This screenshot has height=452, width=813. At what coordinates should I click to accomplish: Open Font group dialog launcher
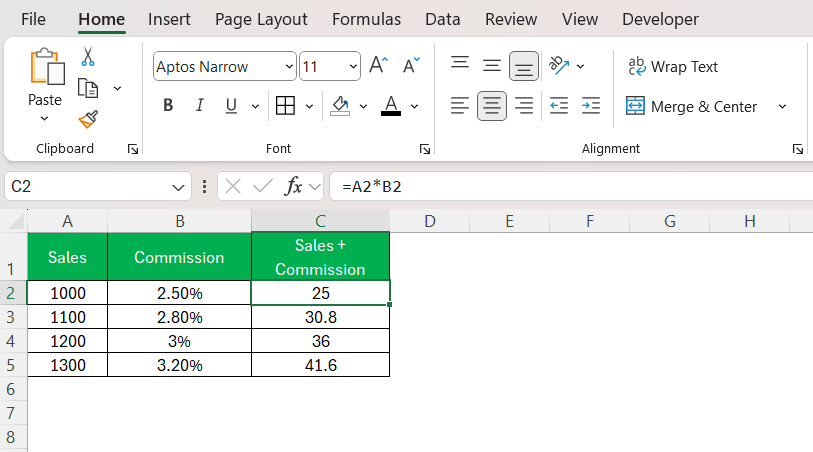coord(425,149)
